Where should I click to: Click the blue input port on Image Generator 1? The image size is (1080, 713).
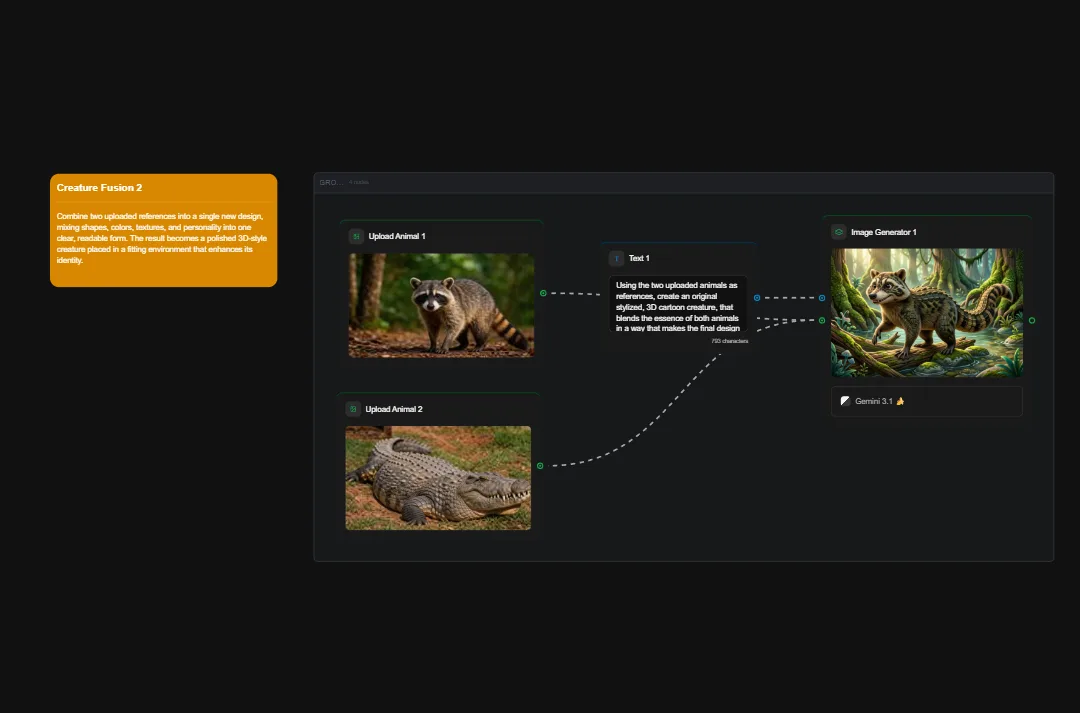tap(821, 298)
